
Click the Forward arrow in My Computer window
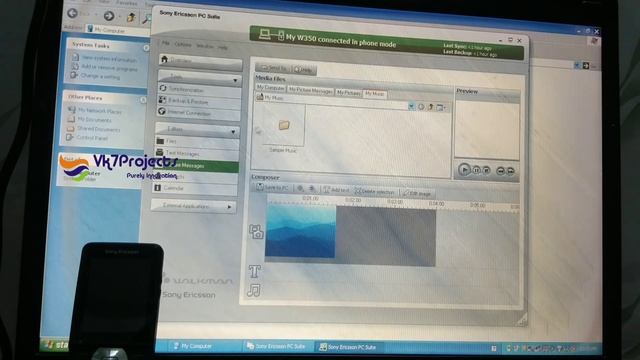click(109, 16)
